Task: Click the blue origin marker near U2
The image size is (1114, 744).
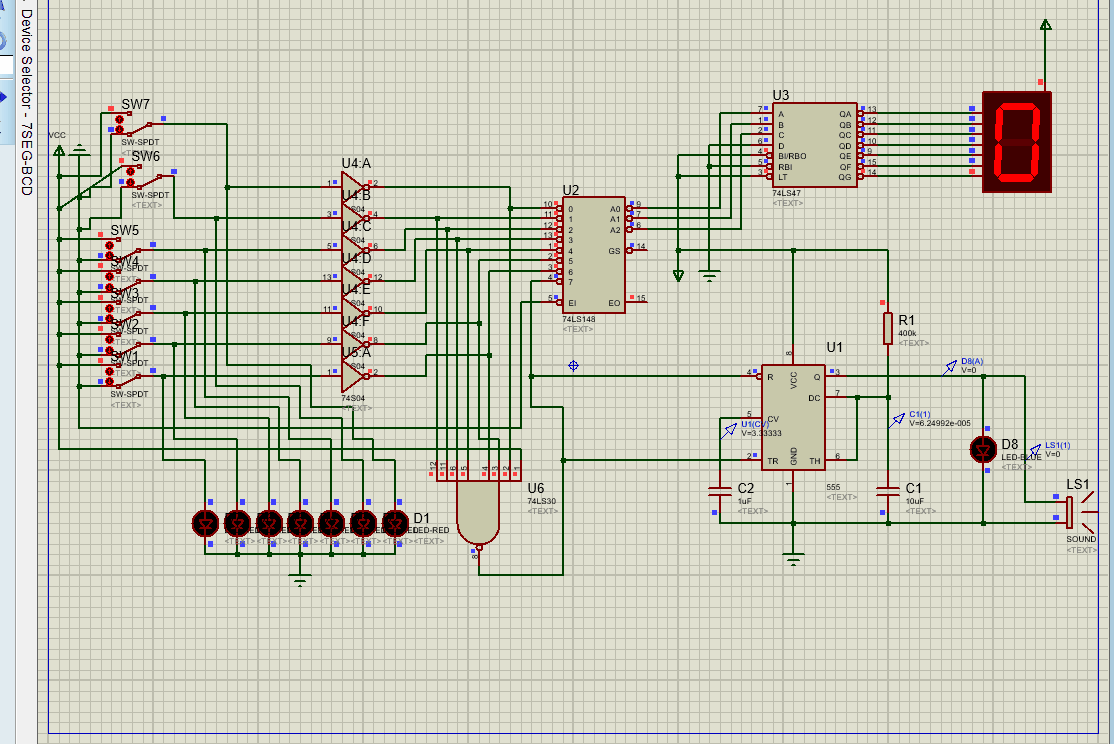Action: tap(573, 365)
